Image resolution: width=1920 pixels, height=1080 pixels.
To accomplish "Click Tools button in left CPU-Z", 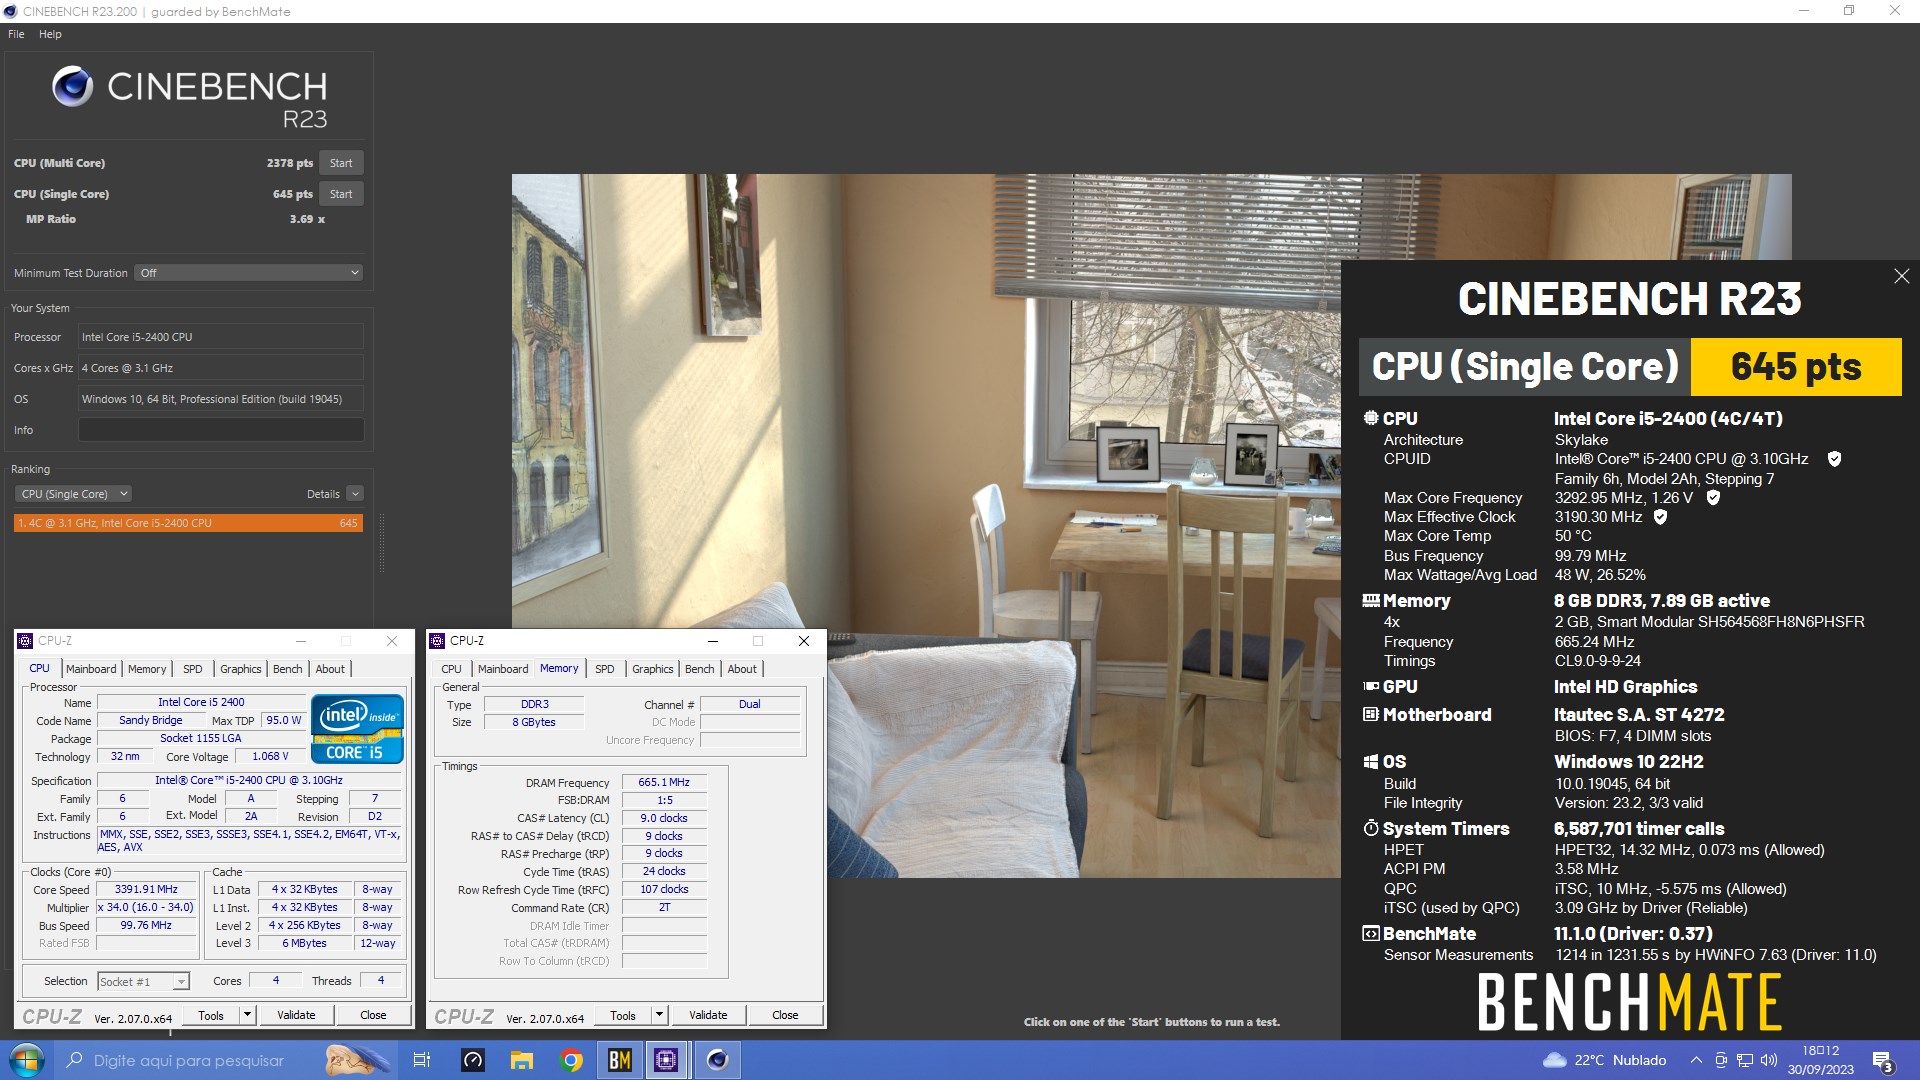I will (211, 1015).
